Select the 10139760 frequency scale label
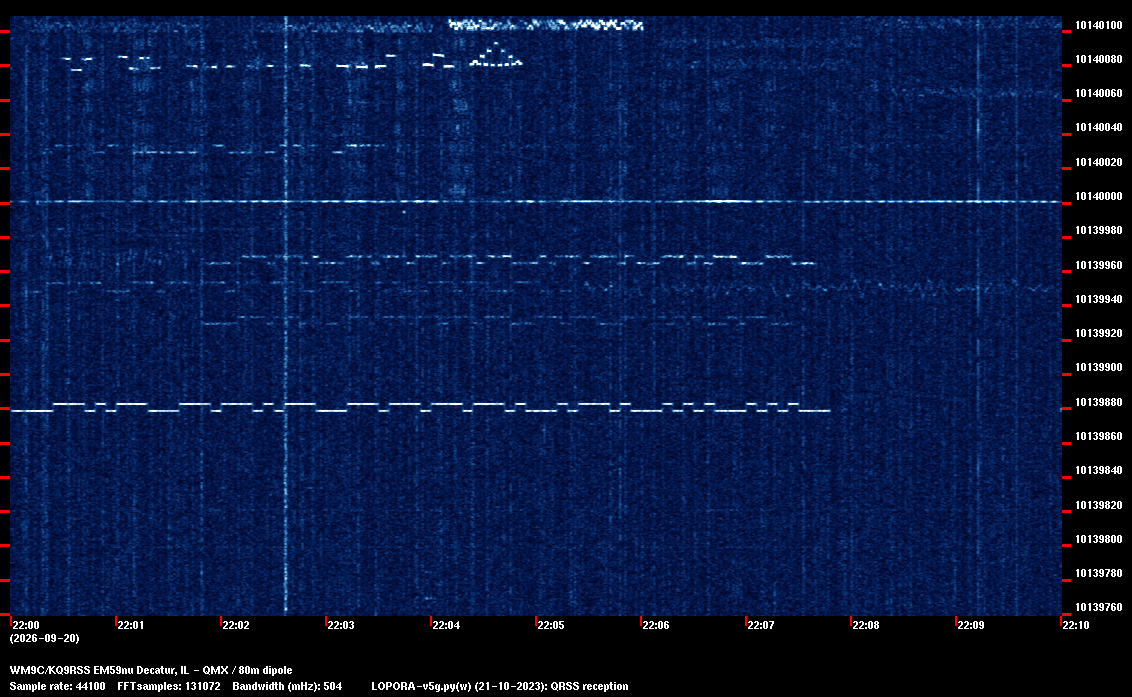This screenshot has height=697, width=1132. coord(1099,607)
